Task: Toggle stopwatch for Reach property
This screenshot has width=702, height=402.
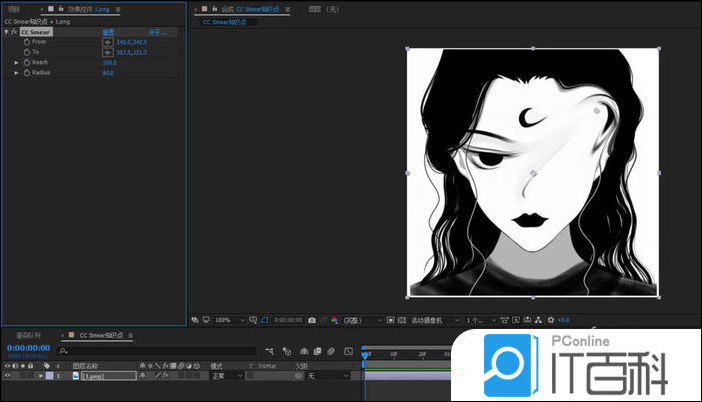Action: point(26,62)
